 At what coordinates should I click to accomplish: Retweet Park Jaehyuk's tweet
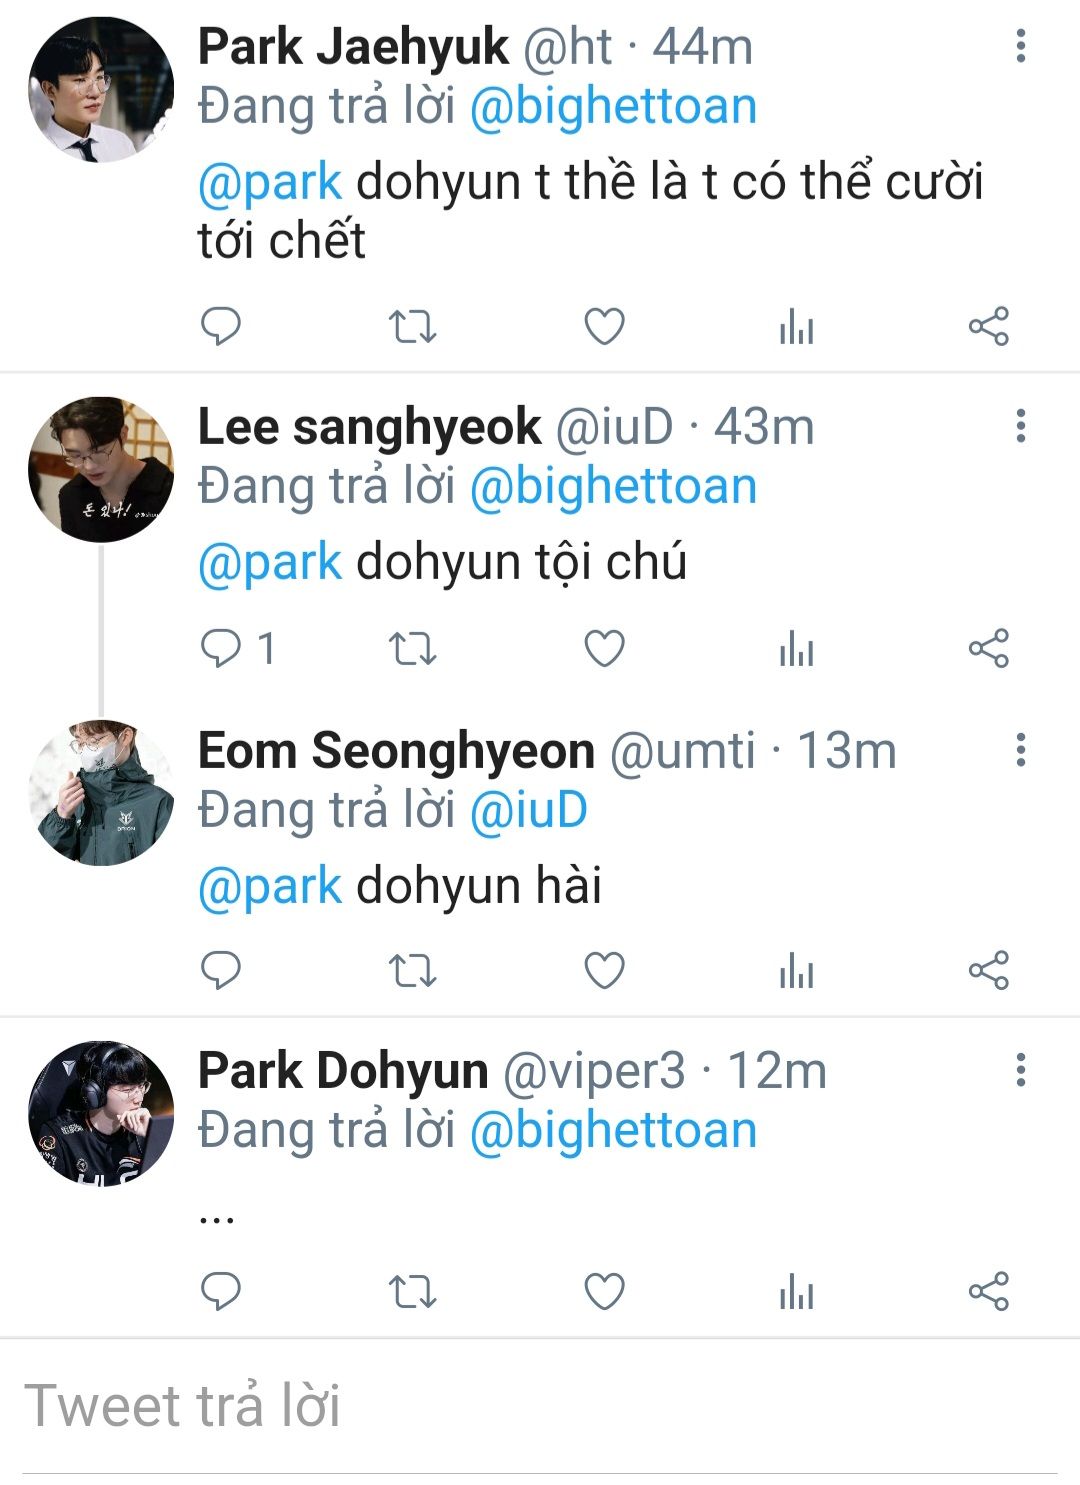tap(412, 326)
